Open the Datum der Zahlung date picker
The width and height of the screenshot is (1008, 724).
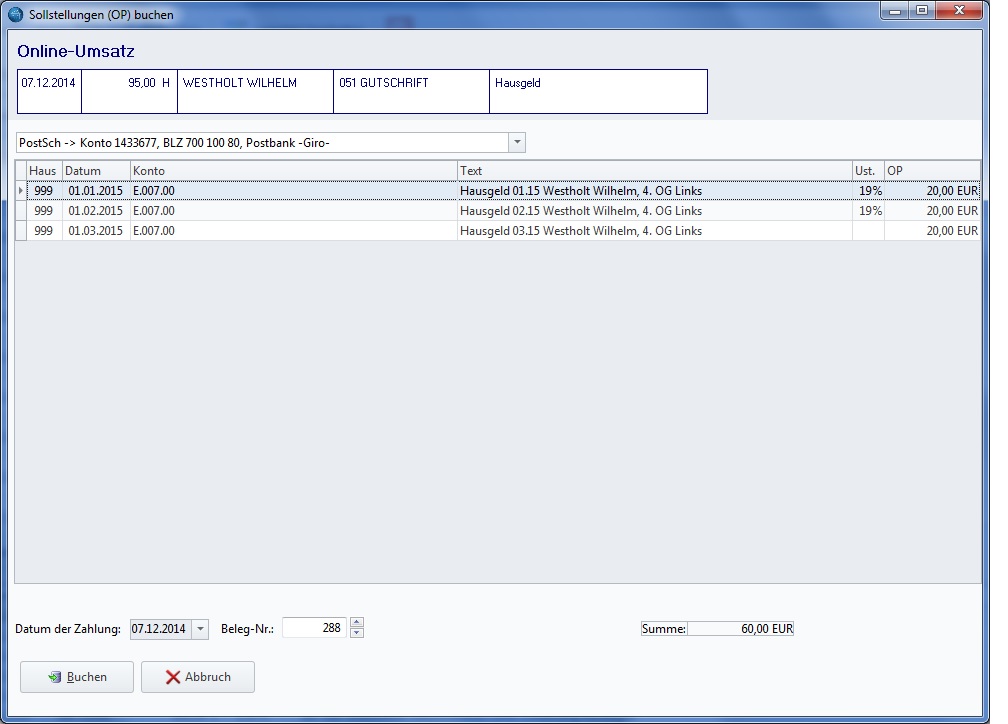click(200, 629)
